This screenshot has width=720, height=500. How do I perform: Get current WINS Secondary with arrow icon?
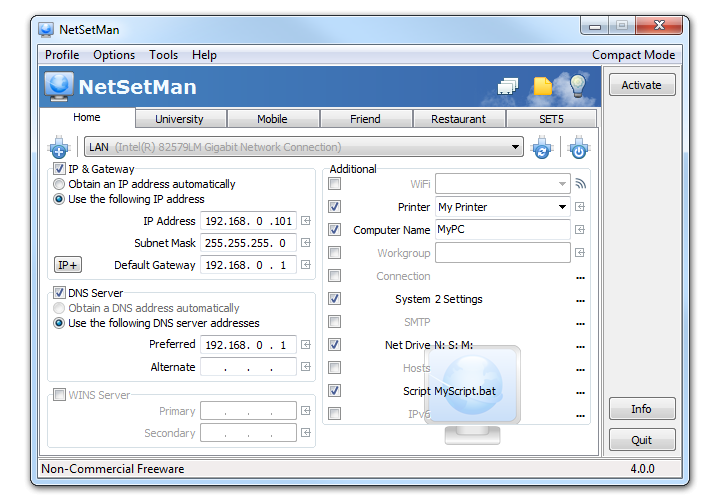pyautogui.click(x=306, y=433)
